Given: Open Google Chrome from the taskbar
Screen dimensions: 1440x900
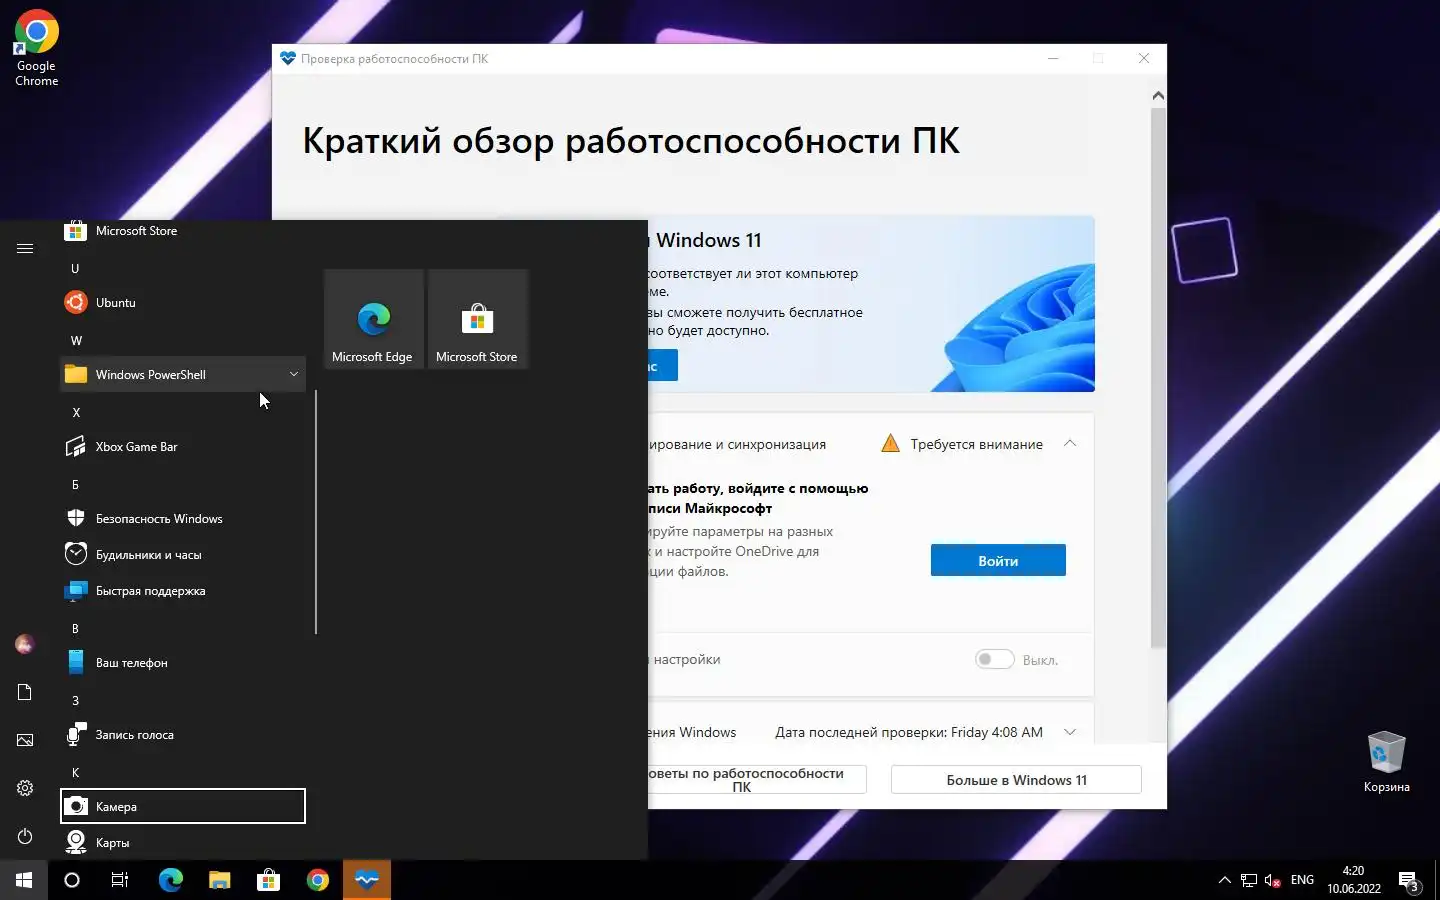Looking at the screenshot, I should [318, 880].
